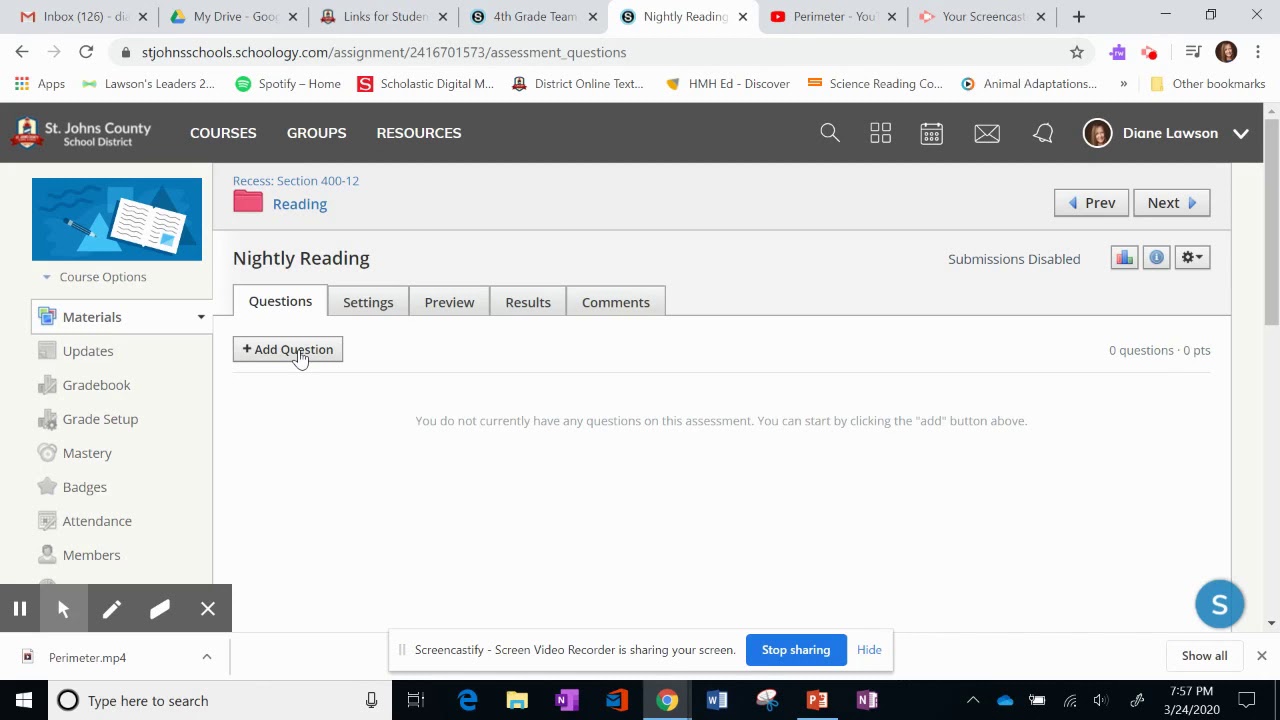The height and width of the screenshot is (720, 1280).
Task: Select the Screencastify eraser tool
Action: pos(160,609)
